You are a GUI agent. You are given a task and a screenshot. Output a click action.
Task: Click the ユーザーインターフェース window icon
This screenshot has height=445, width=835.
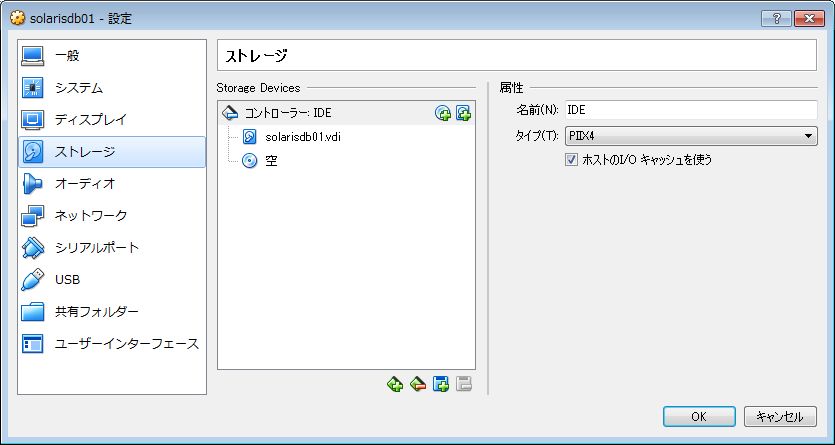(32, 343)
